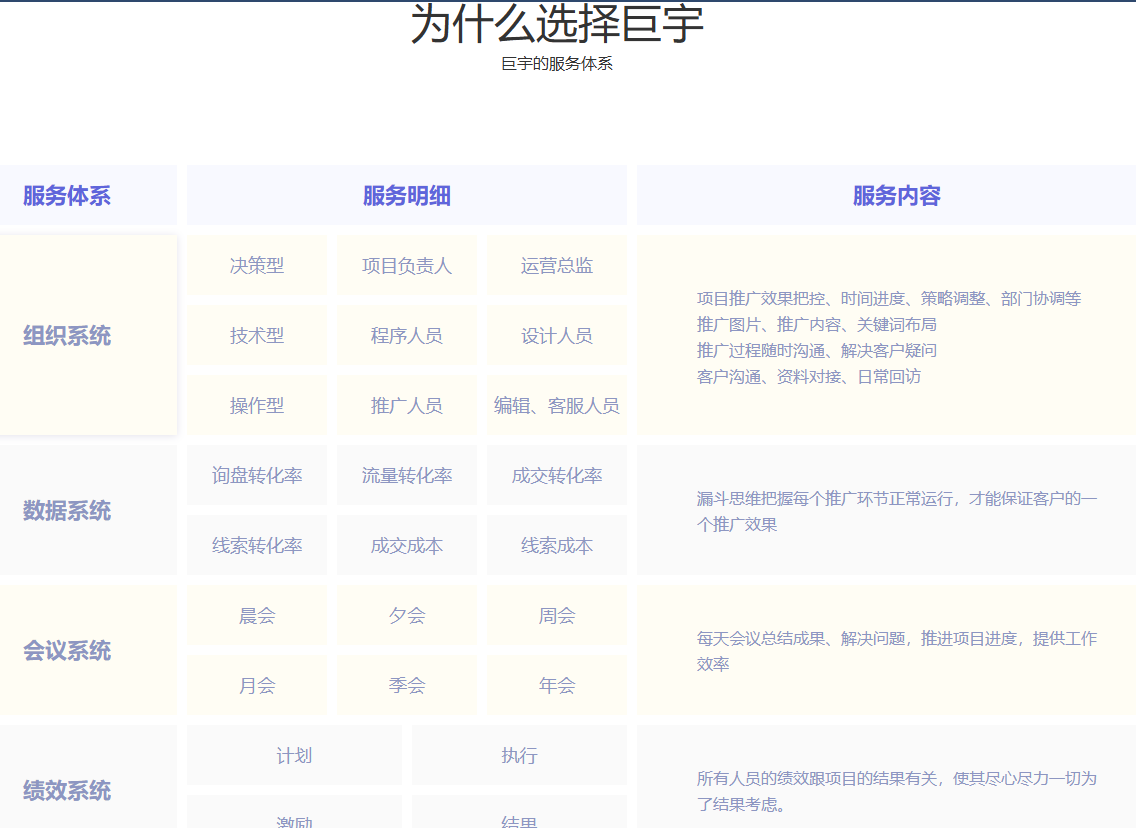Click the 成交成本 cell
1136x828 pixels.
click(x=407, y=545)
